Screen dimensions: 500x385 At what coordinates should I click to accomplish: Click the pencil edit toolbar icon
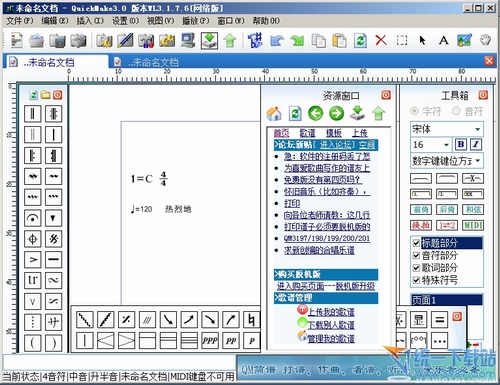coord(125,40)
